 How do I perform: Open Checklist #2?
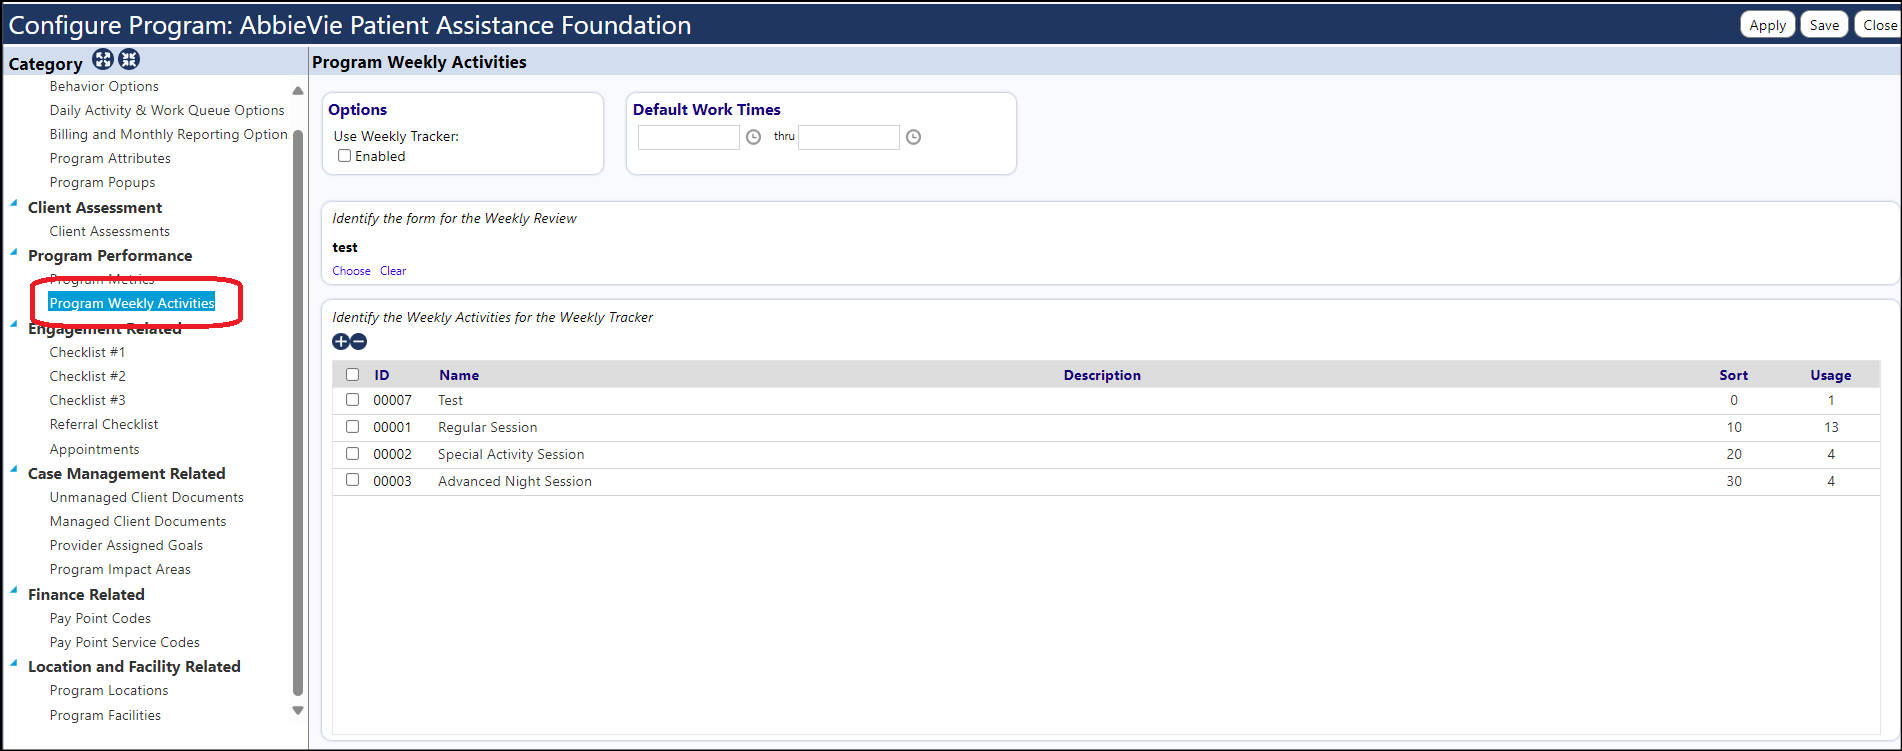tap(87, 377)
